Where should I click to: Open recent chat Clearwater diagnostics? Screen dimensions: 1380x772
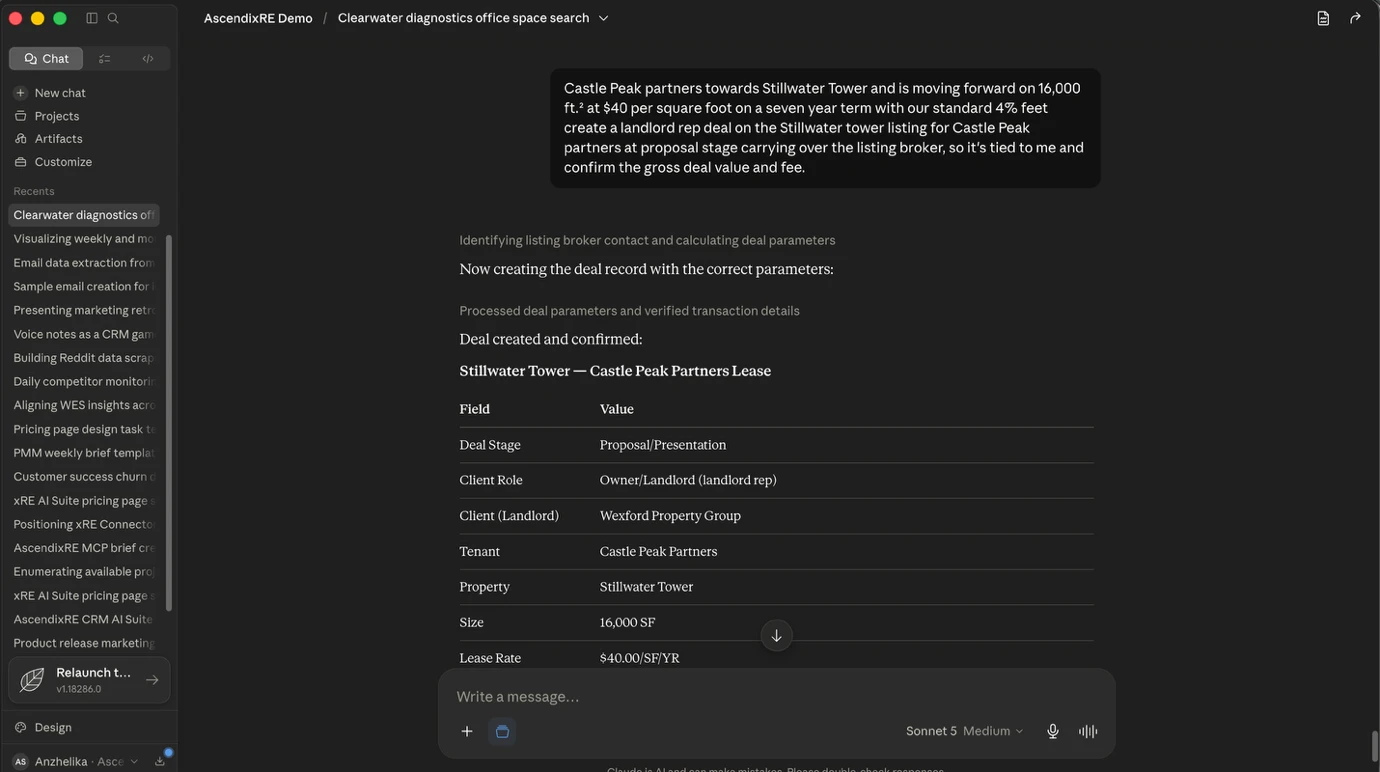point(84,215)
